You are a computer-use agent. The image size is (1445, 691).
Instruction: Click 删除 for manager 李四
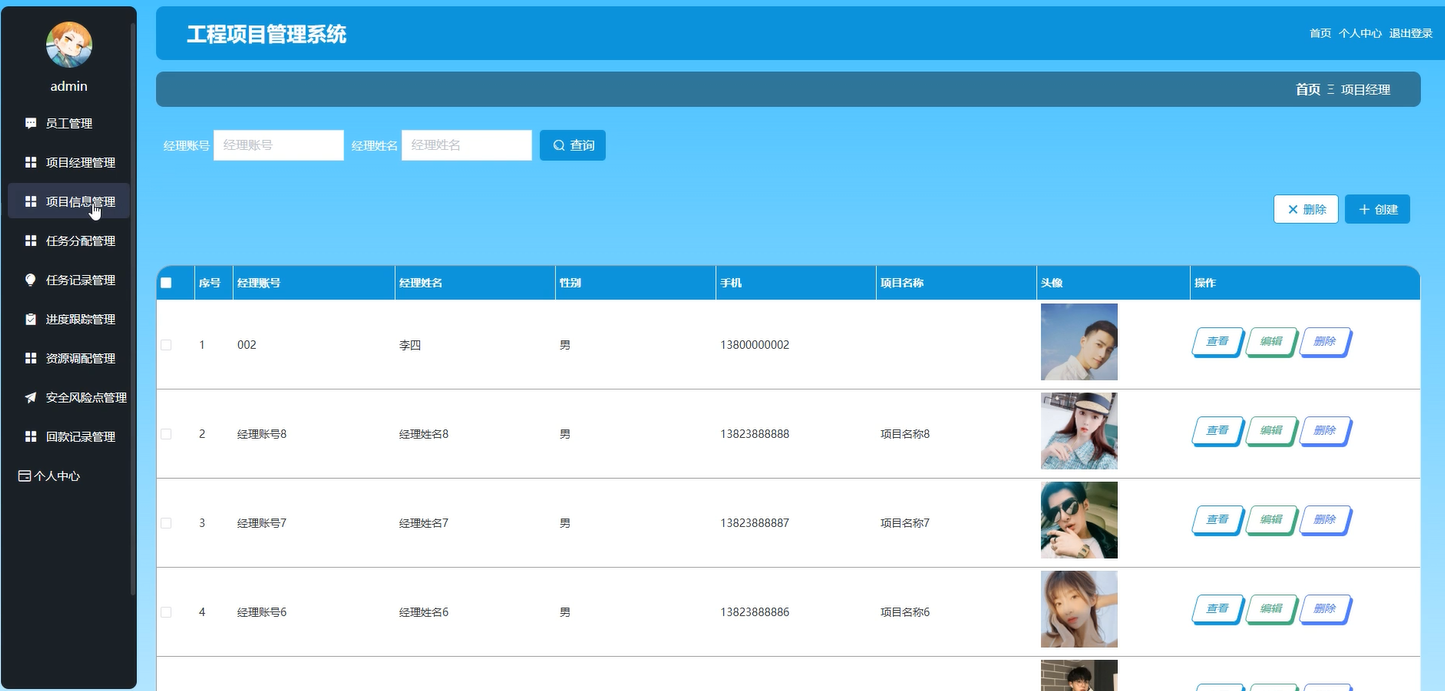click(1326, 342)
